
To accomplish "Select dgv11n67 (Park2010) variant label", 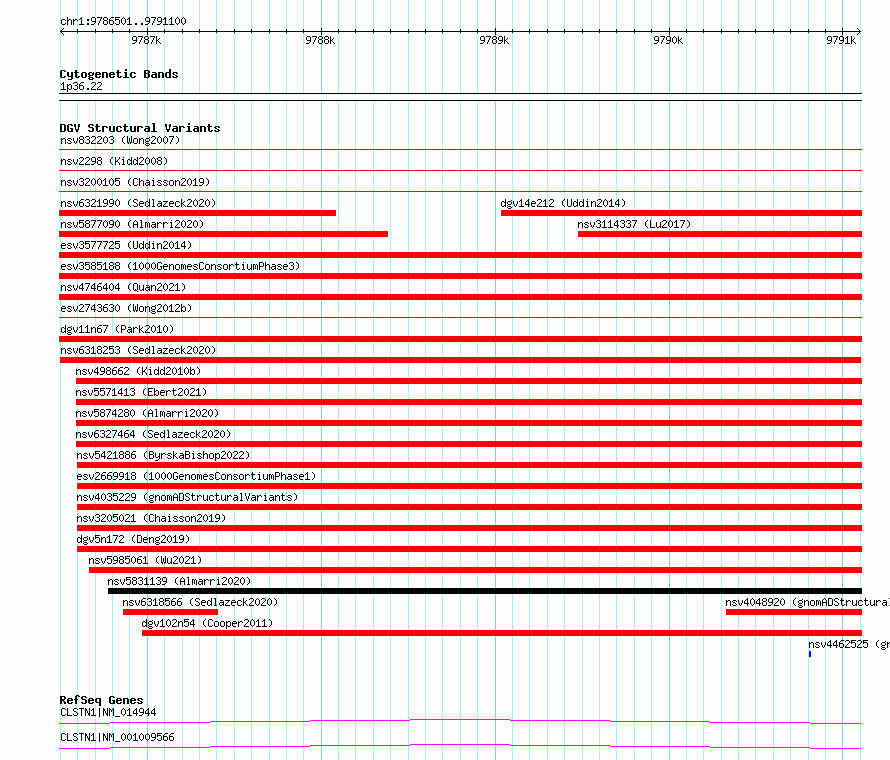I will click(x=117, y=329).
